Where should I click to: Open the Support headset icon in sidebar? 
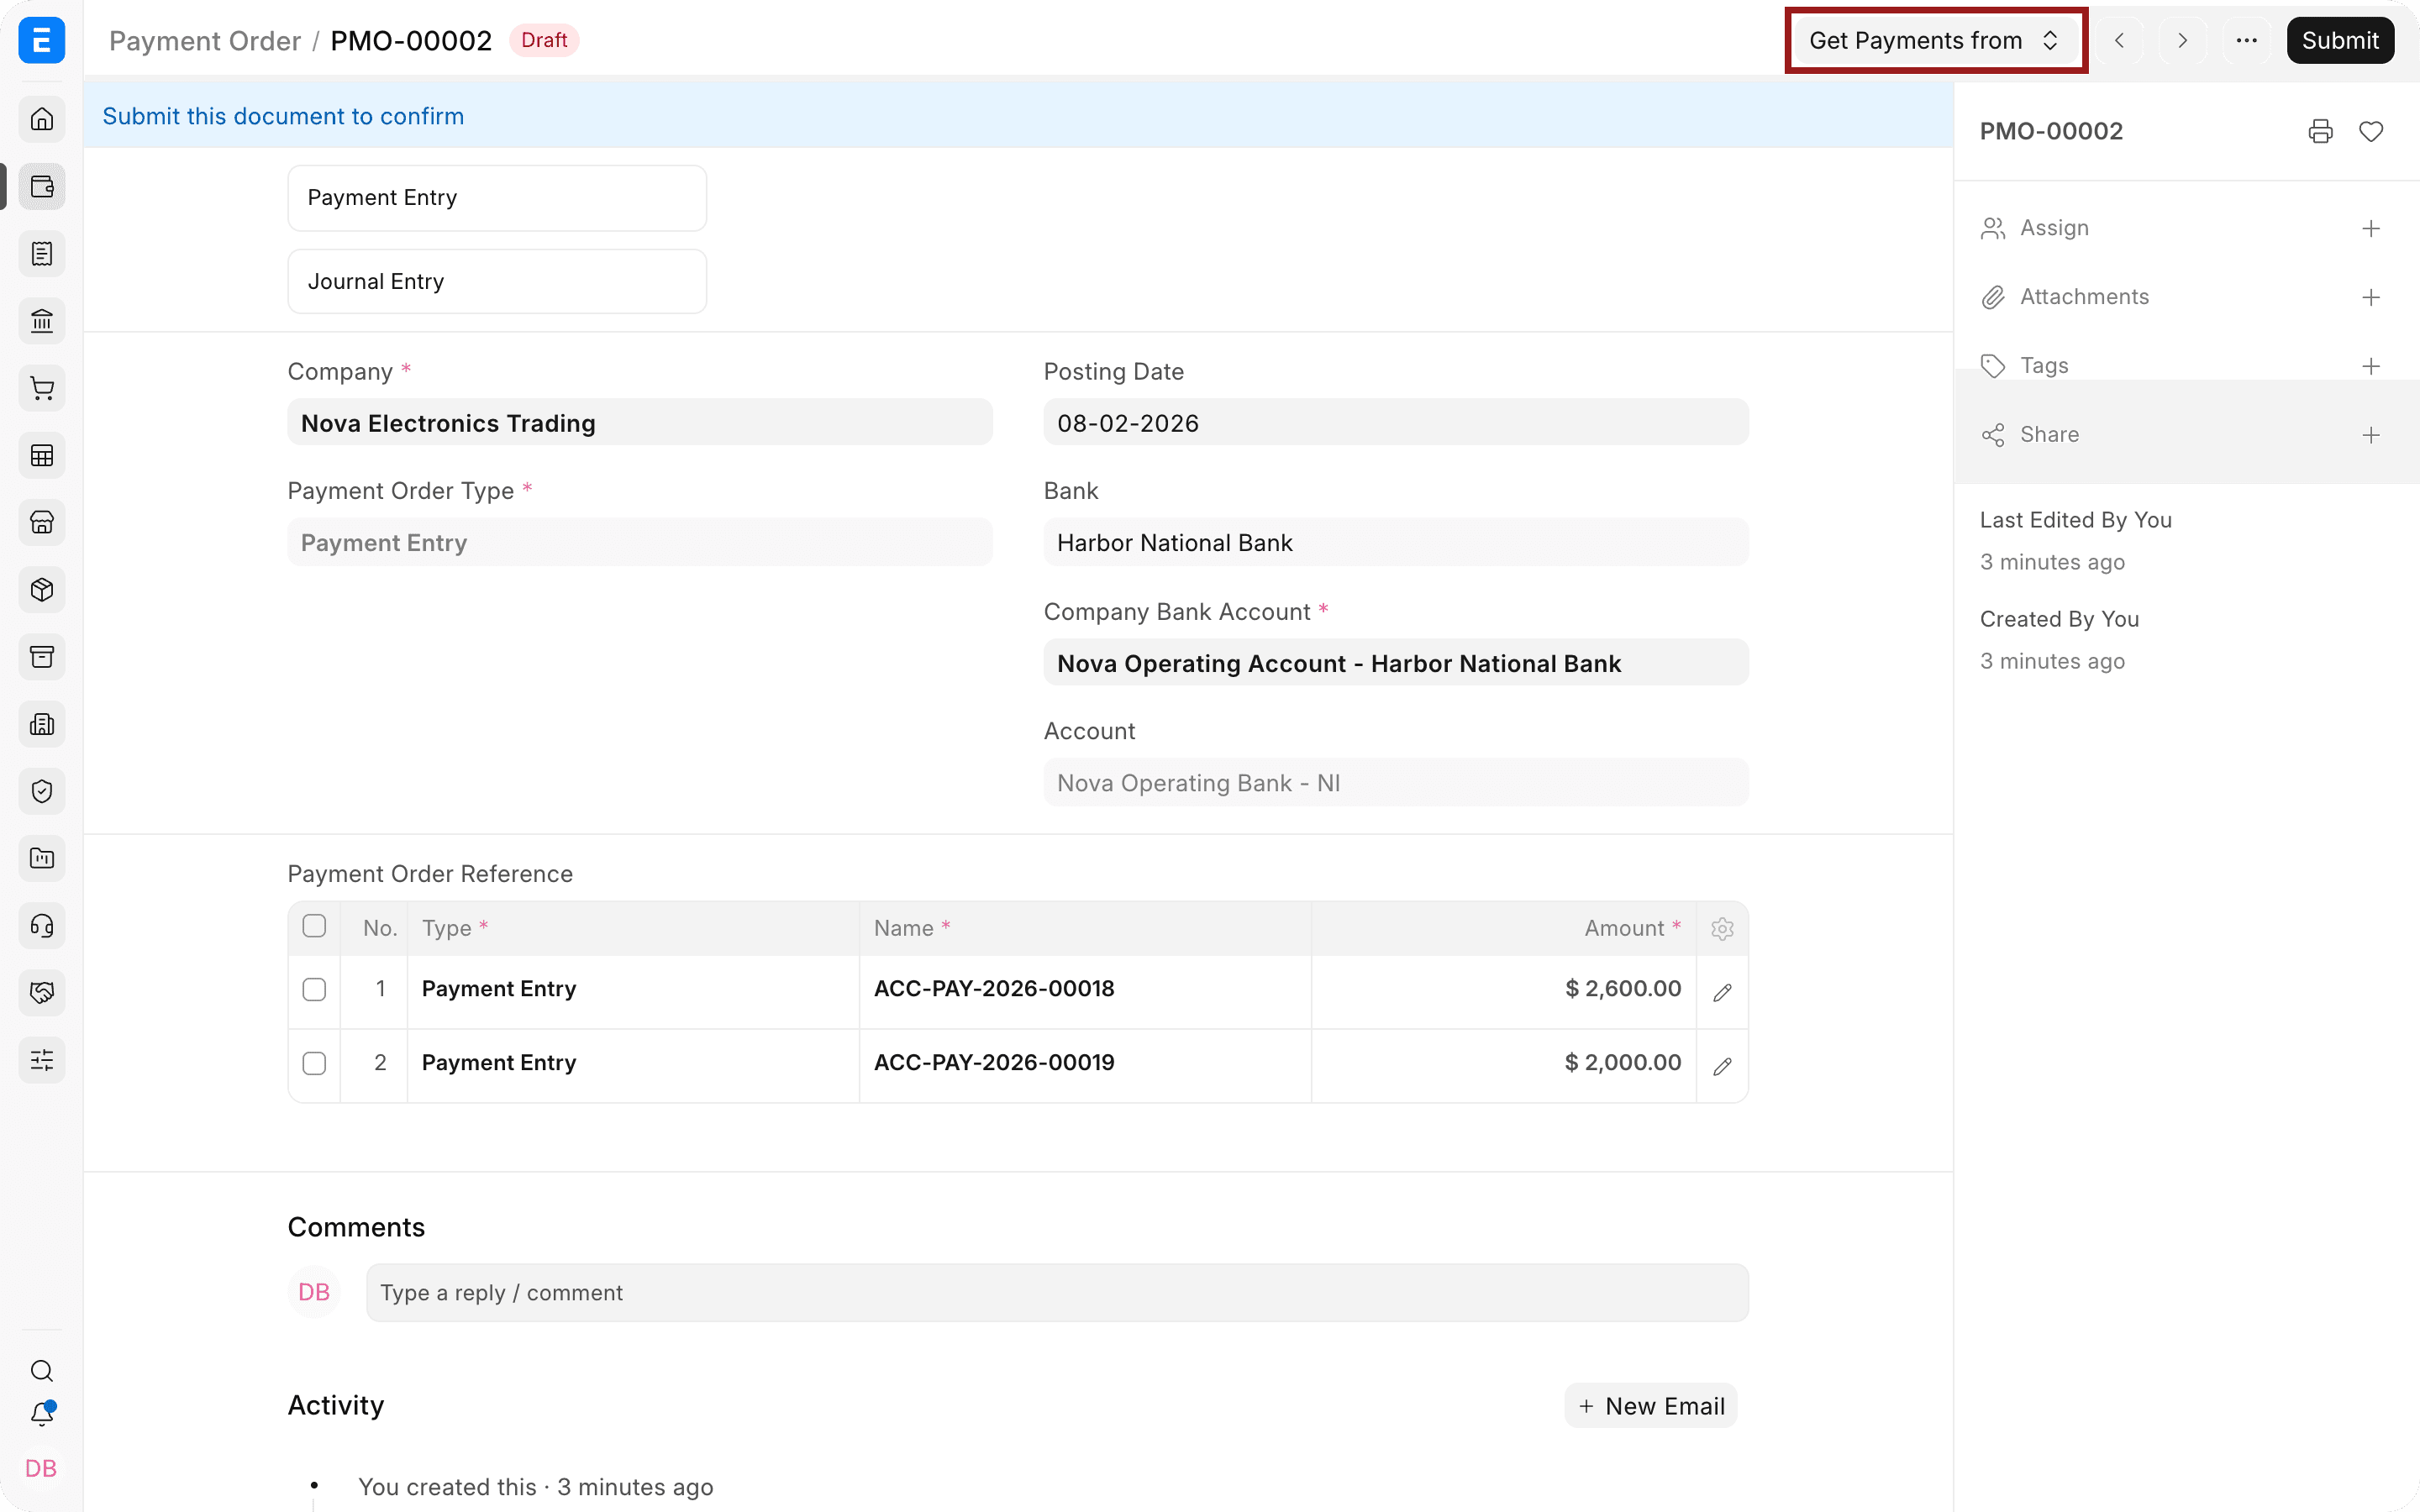coord(42,926)
